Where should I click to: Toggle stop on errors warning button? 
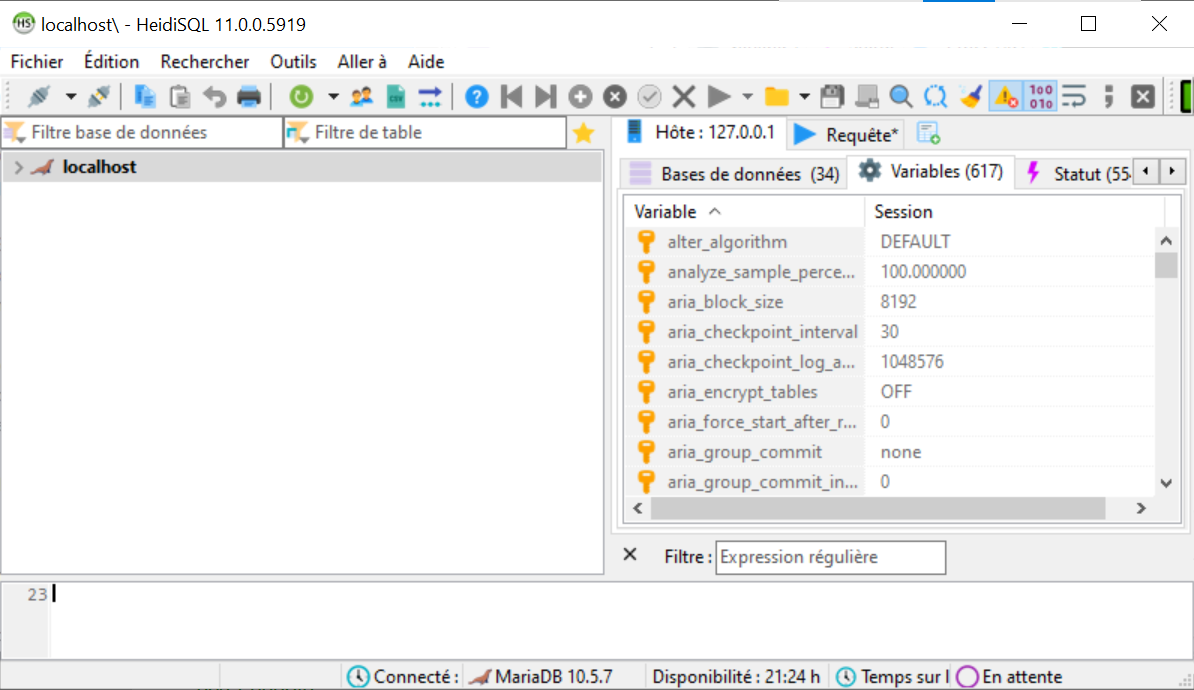click(1004, 97)
